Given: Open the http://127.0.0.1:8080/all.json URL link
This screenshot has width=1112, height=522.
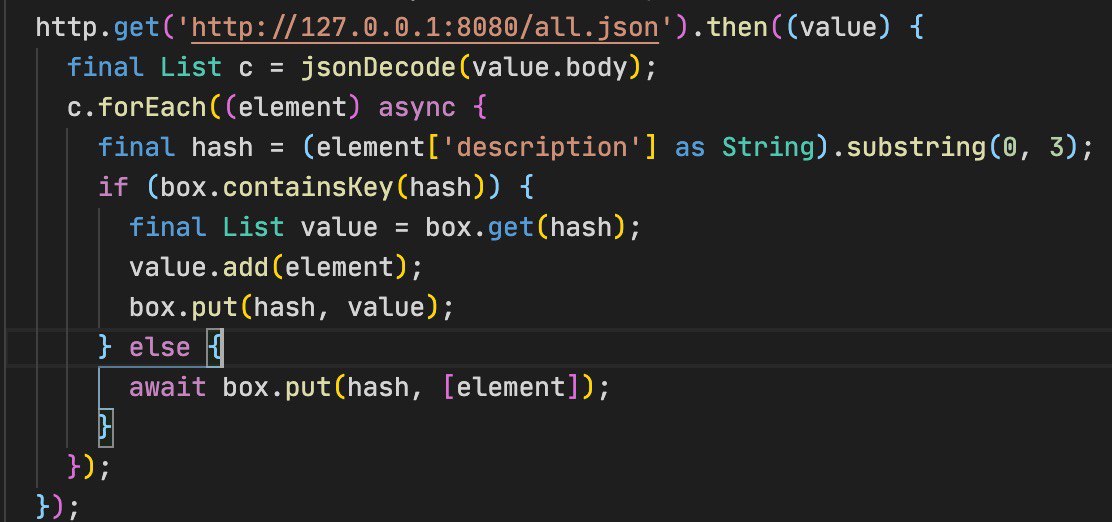Looking at the screenshot, I should 425,28.
